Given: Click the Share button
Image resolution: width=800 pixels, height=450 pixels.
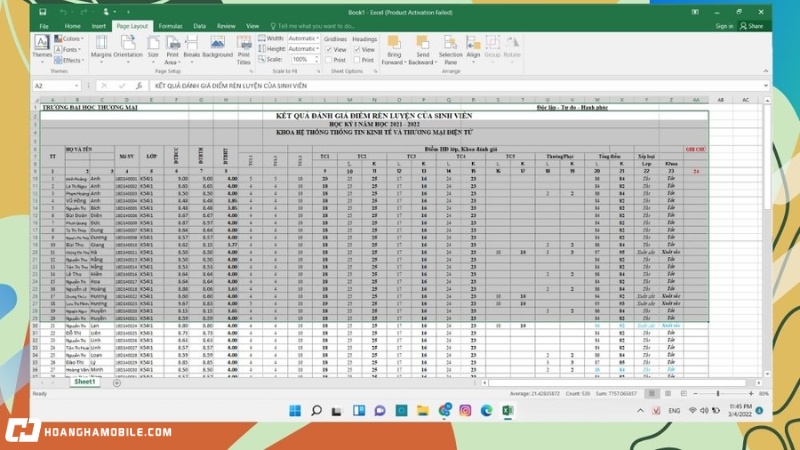Looking at the screenshot, I should pyautogui.click(x=752, y=26).
